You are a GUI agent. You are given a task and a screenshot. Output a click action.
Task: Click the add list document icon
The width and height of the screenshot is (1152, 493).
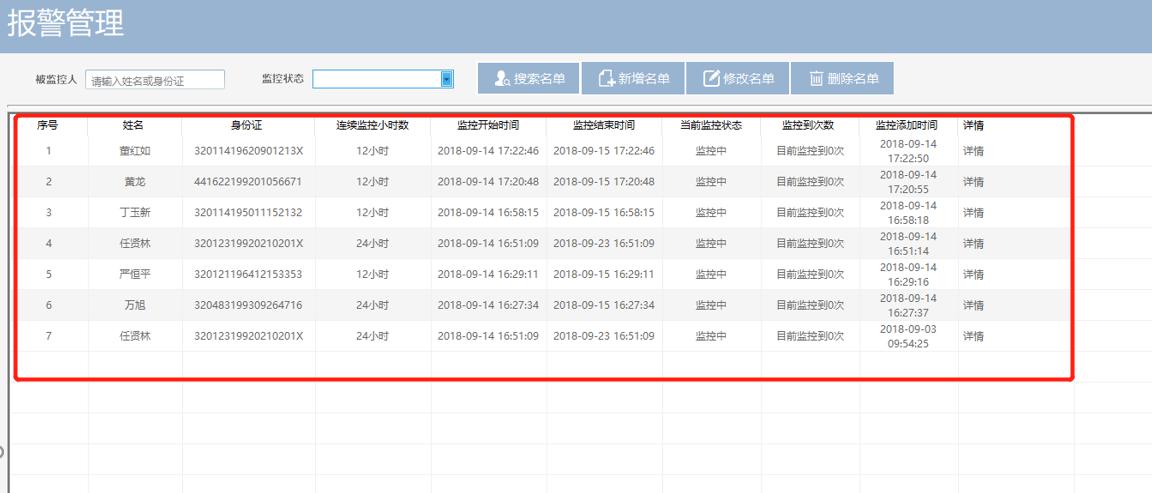point(606,79)
